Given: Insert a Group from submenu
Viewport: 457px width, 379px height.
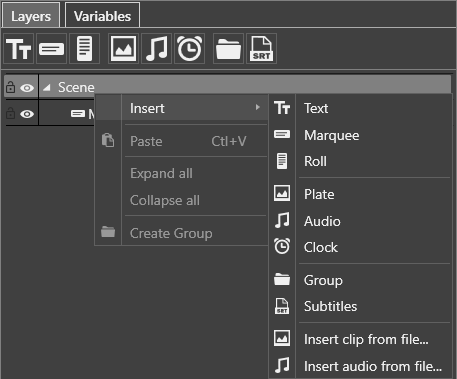Looking at the screenshot, I should pyautogui.click(x=361, y=280).
